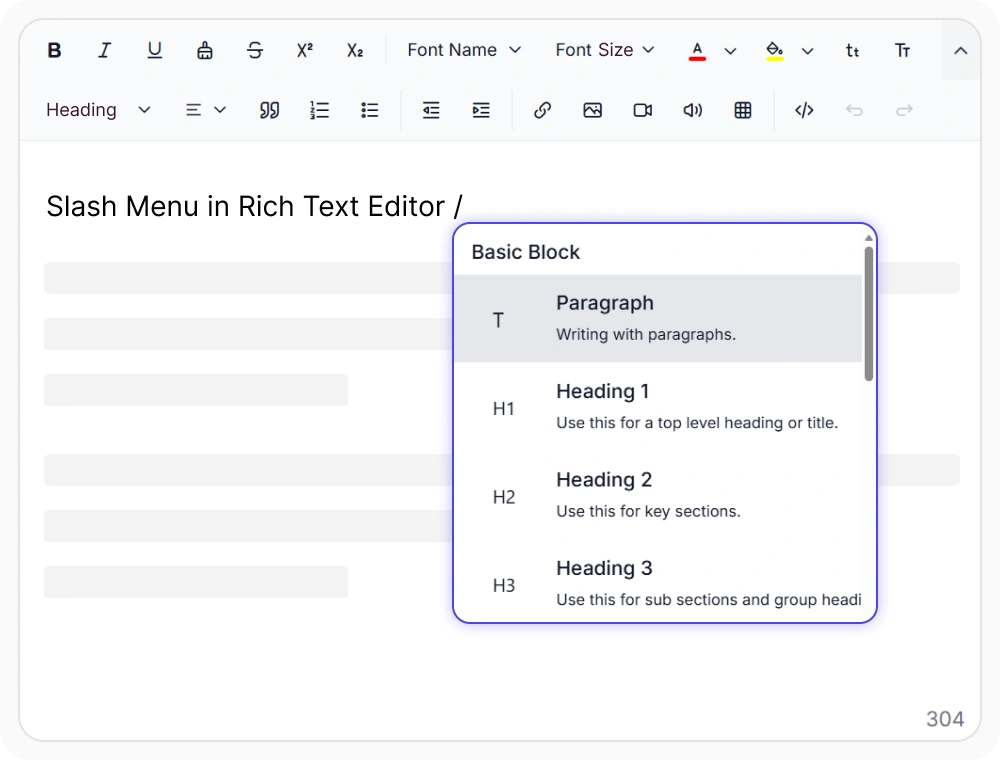Open the Font Size dropdown
The image size is (1000, 760).
pos(605,50)
